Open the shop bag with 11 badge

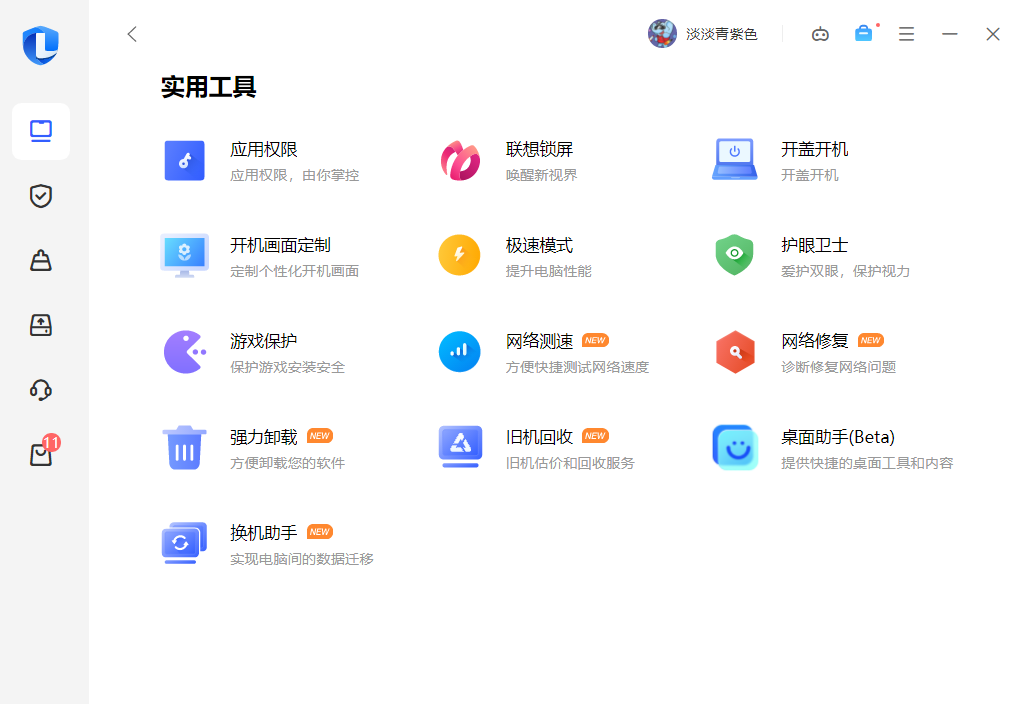coord(43,451)
